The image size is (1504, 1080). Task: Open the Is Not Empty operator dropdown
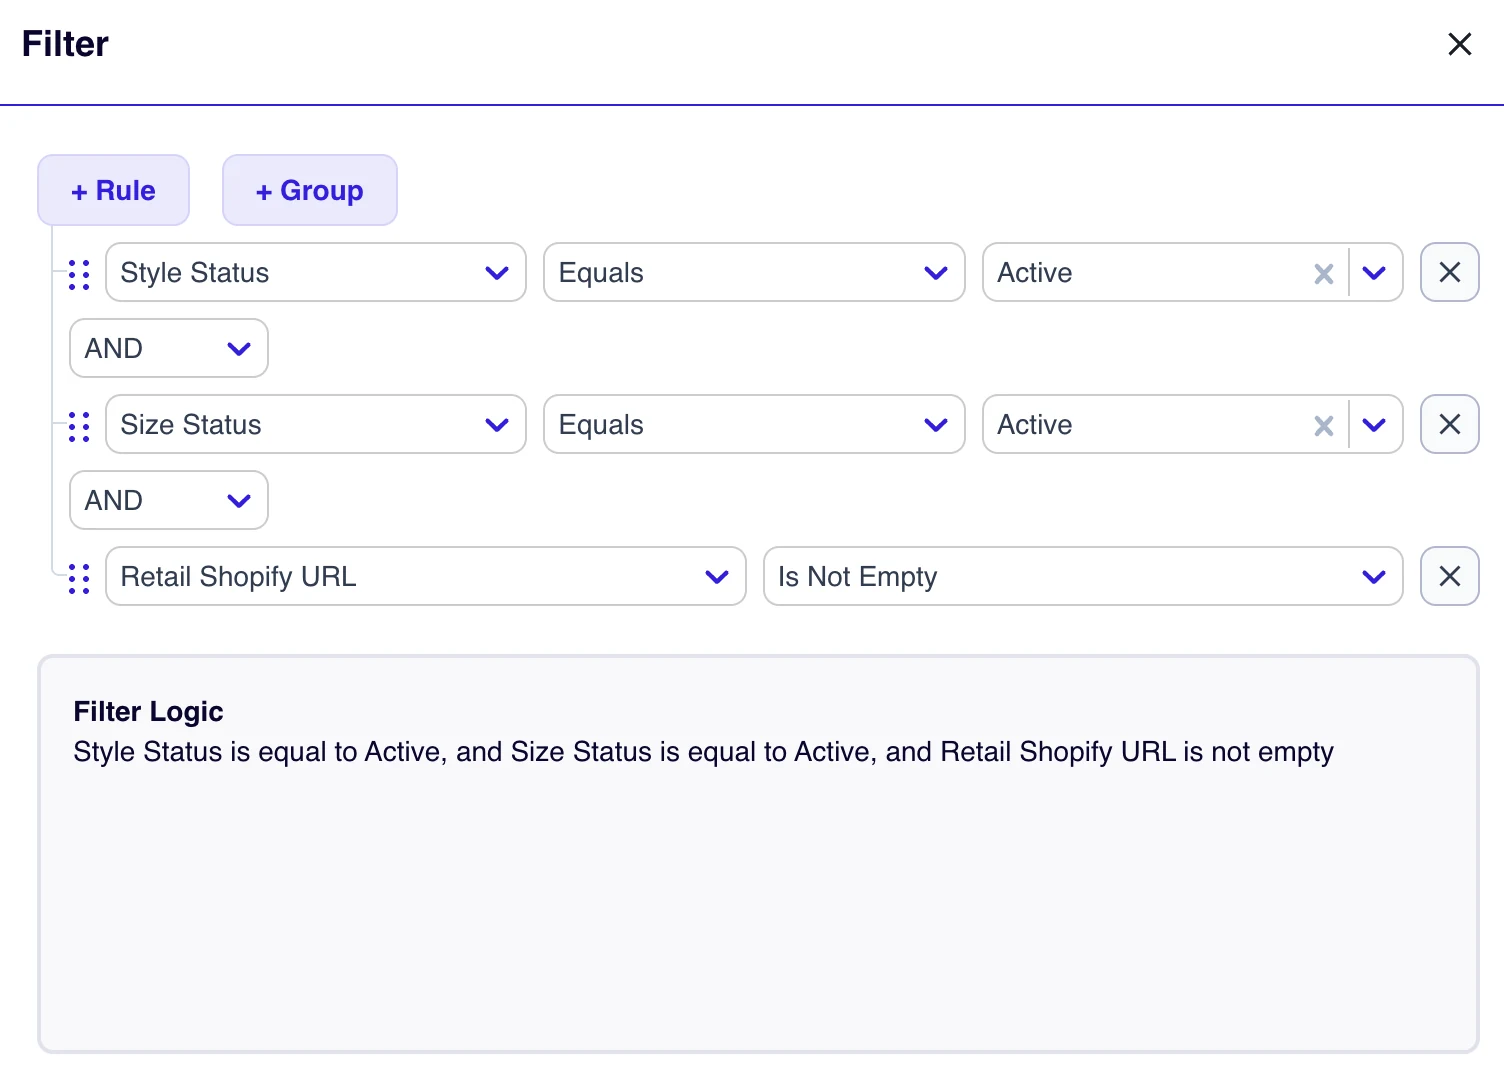click(1083, 576)
